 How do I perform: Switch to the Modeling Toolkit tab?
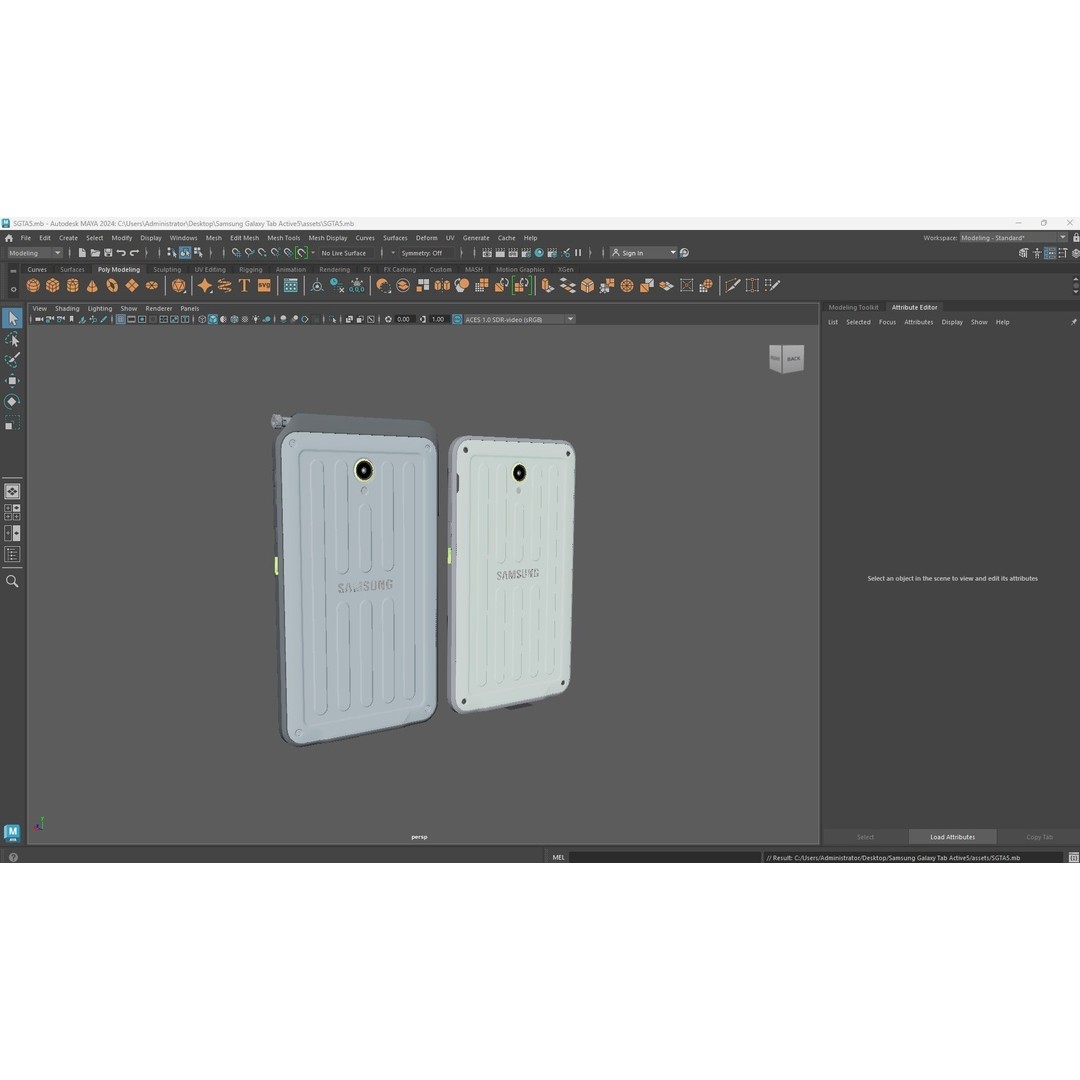[x=853, y=307]
